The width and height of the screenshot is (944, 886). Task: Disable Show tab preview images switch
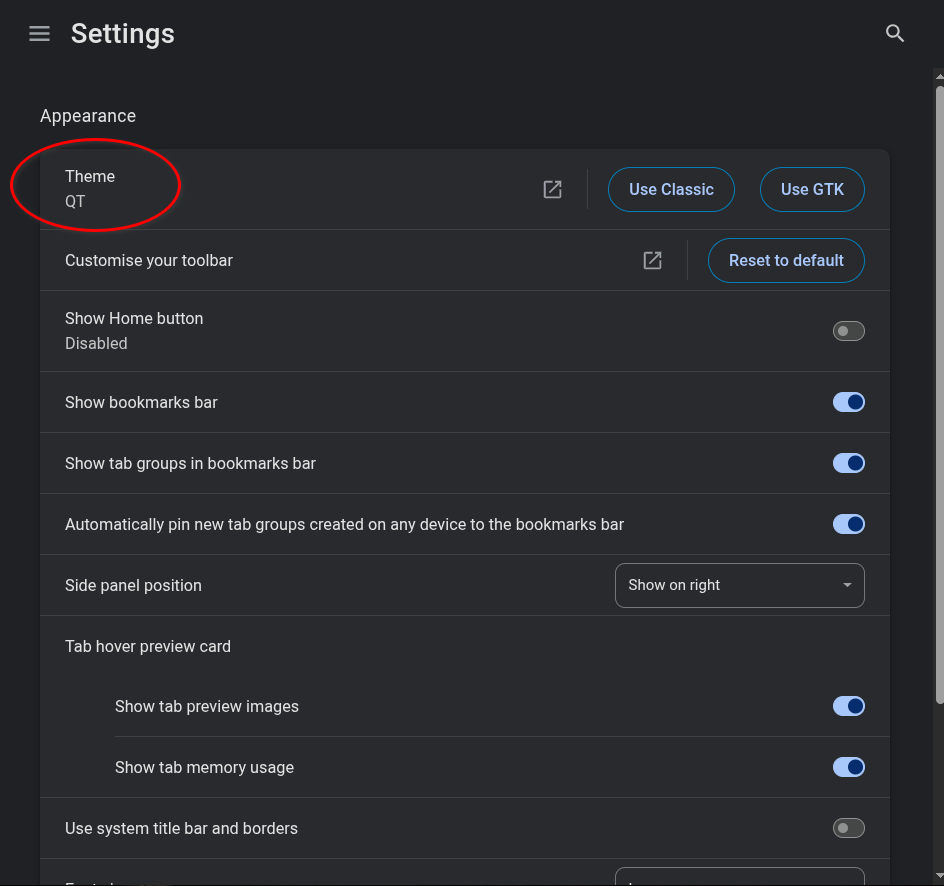click(848, 706)
